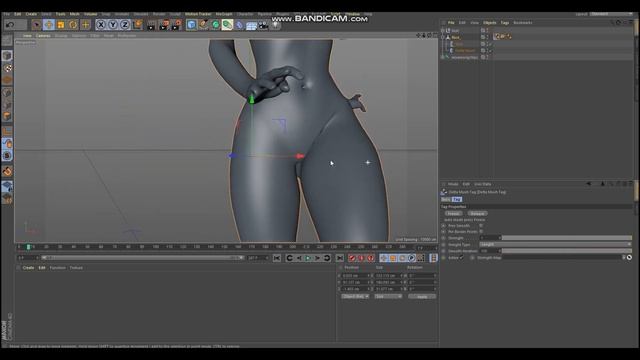Click the Enable Snap magnet icon

(7, 171)
